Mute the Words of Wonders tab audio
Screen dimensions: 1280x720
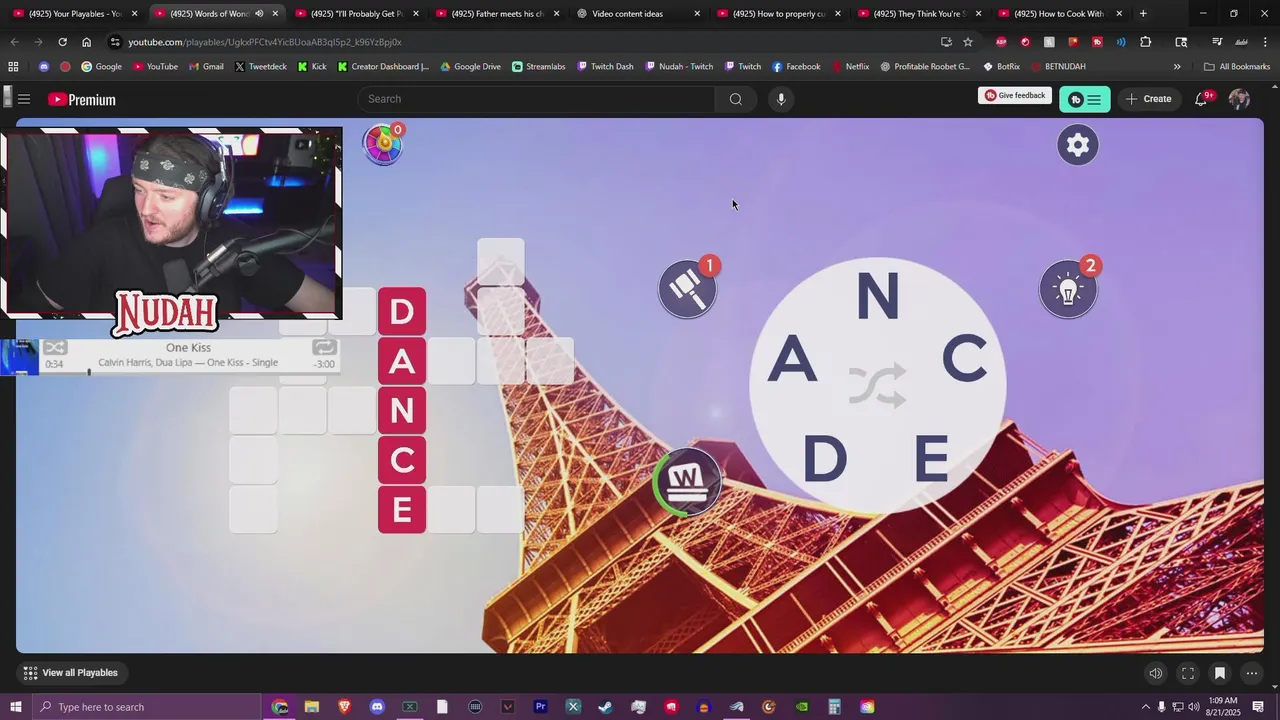(x=259, y=14)
